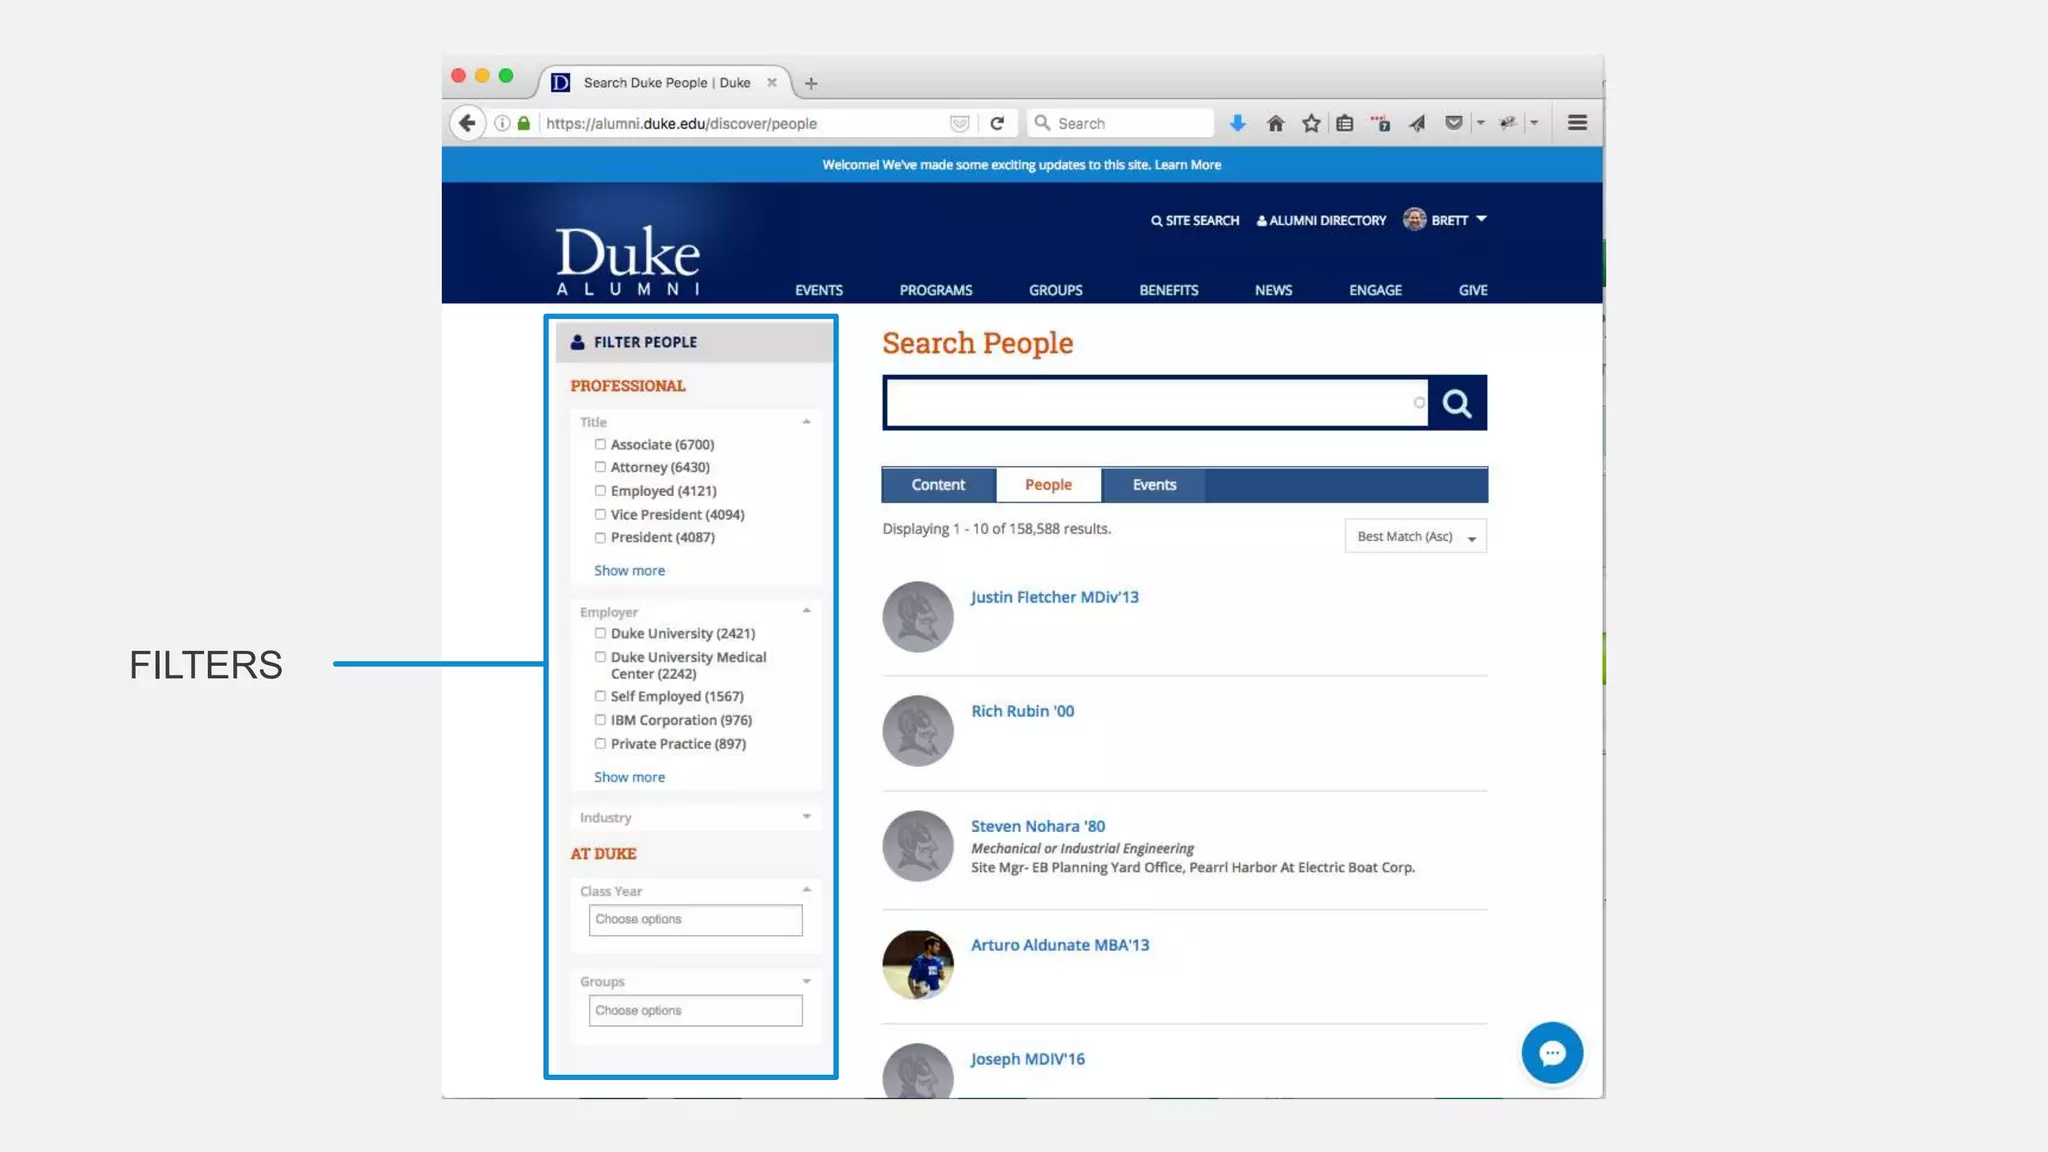Click the blue downloads arrow icon
The width and height of the screenshot is (2048, 1152).
(x=1237, y=123)
